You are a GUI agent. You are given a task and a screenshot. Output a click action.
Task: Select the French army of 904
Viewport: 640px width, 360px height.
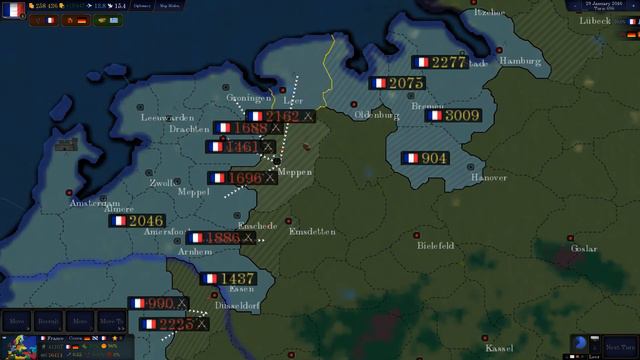pos(425,158)
